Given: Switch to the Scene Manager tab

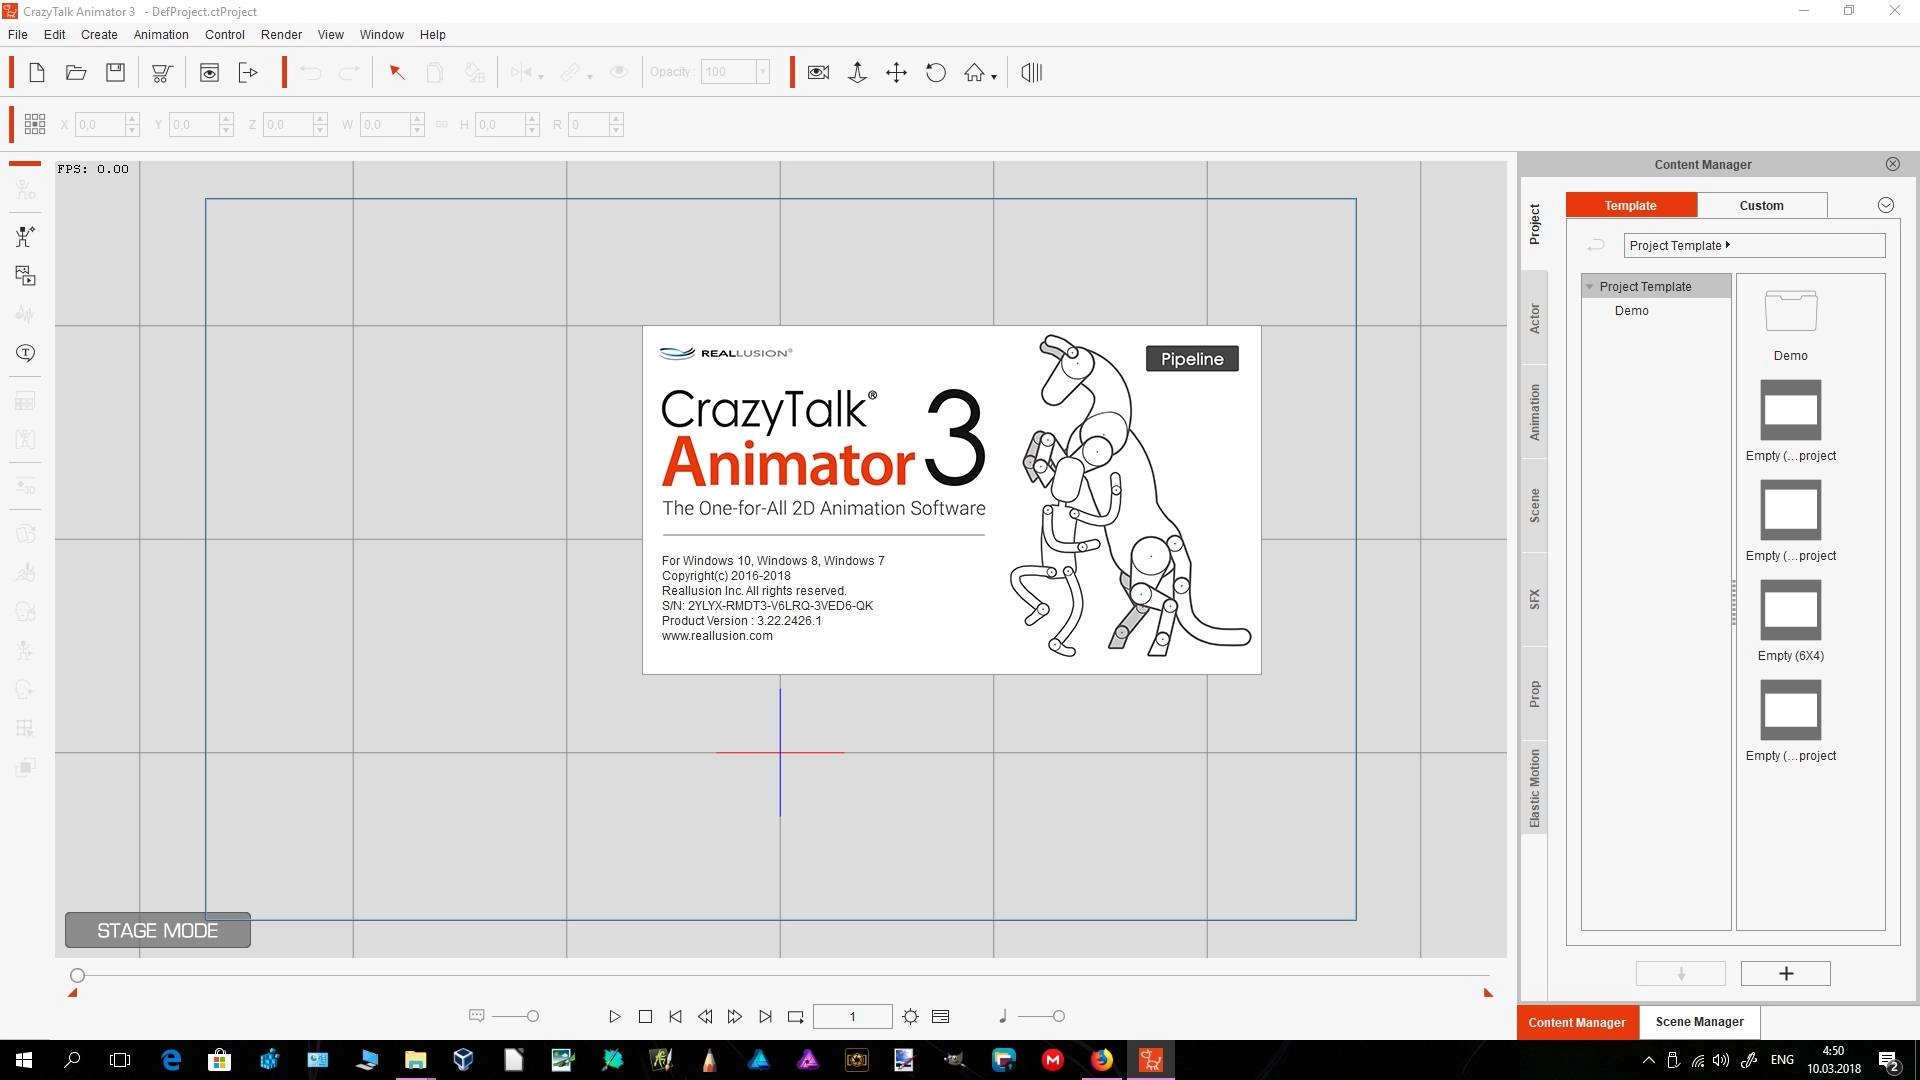Looking at the screenshot, I should [1699, 1022].
